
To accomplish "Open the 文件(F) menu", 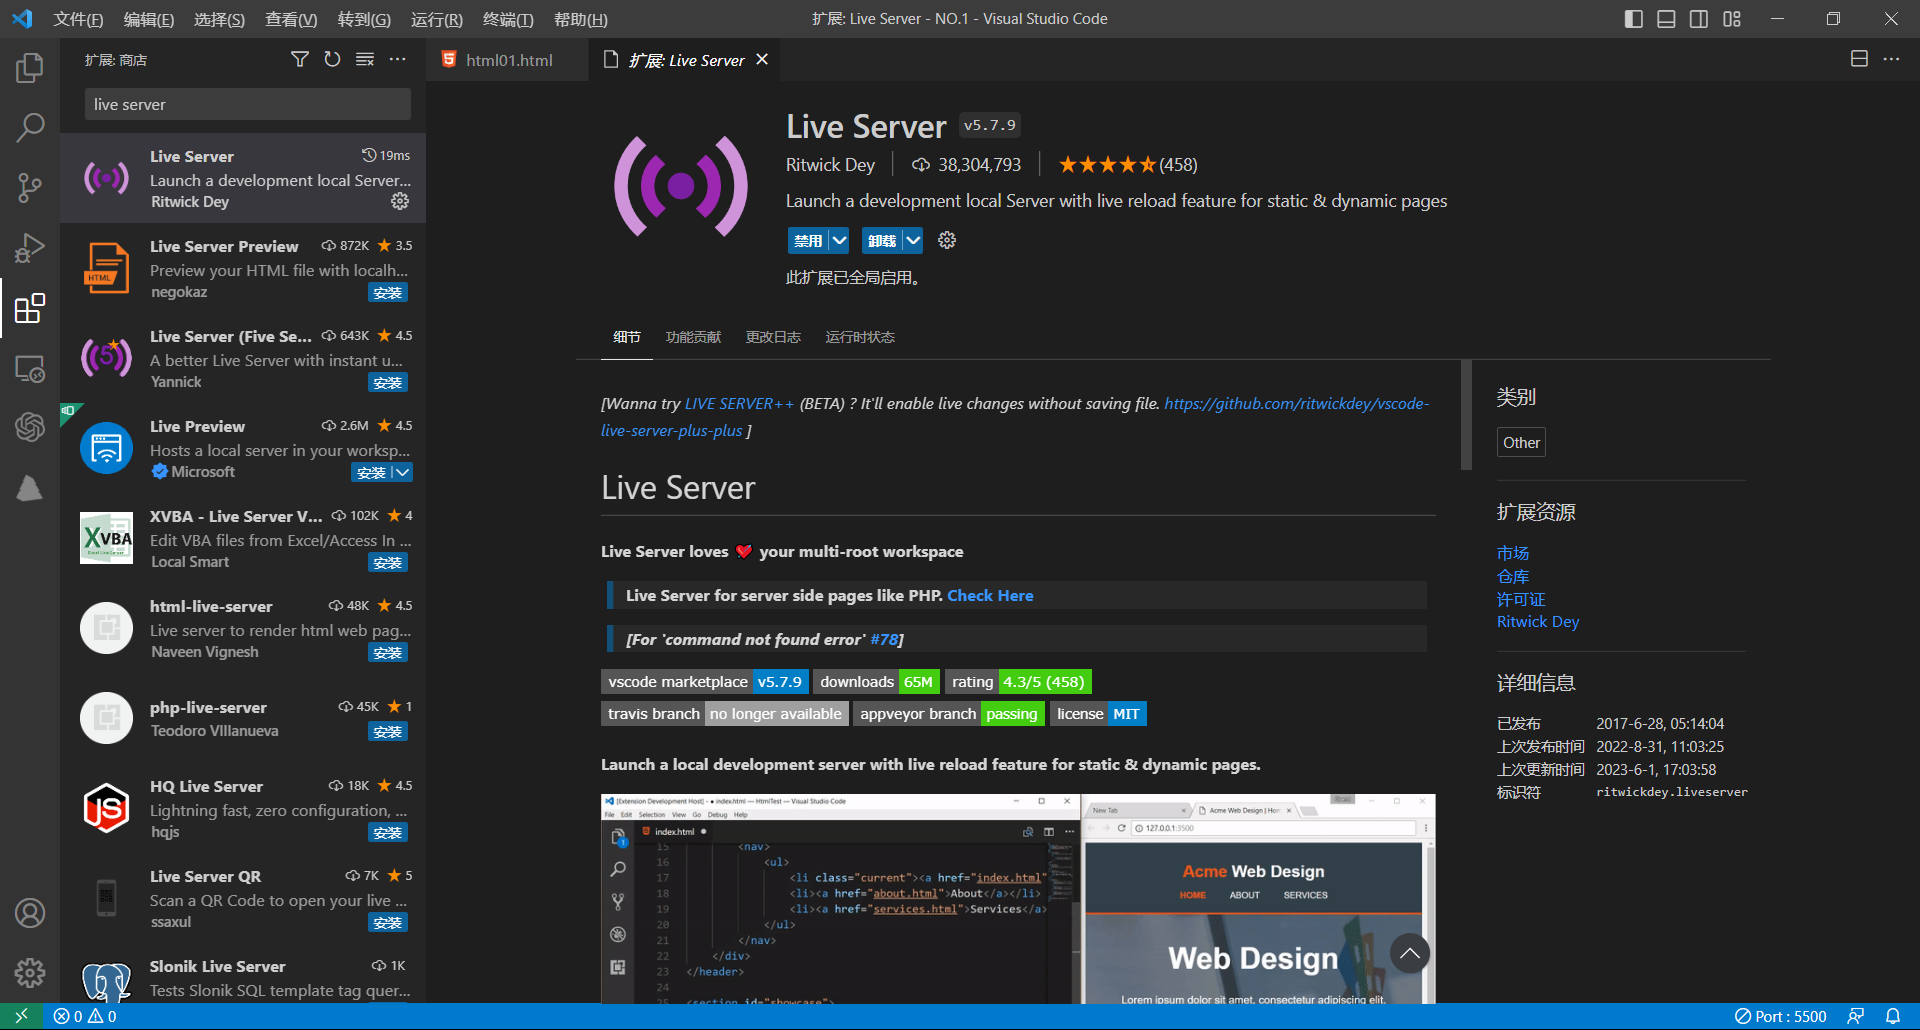I will pos(78,19).
